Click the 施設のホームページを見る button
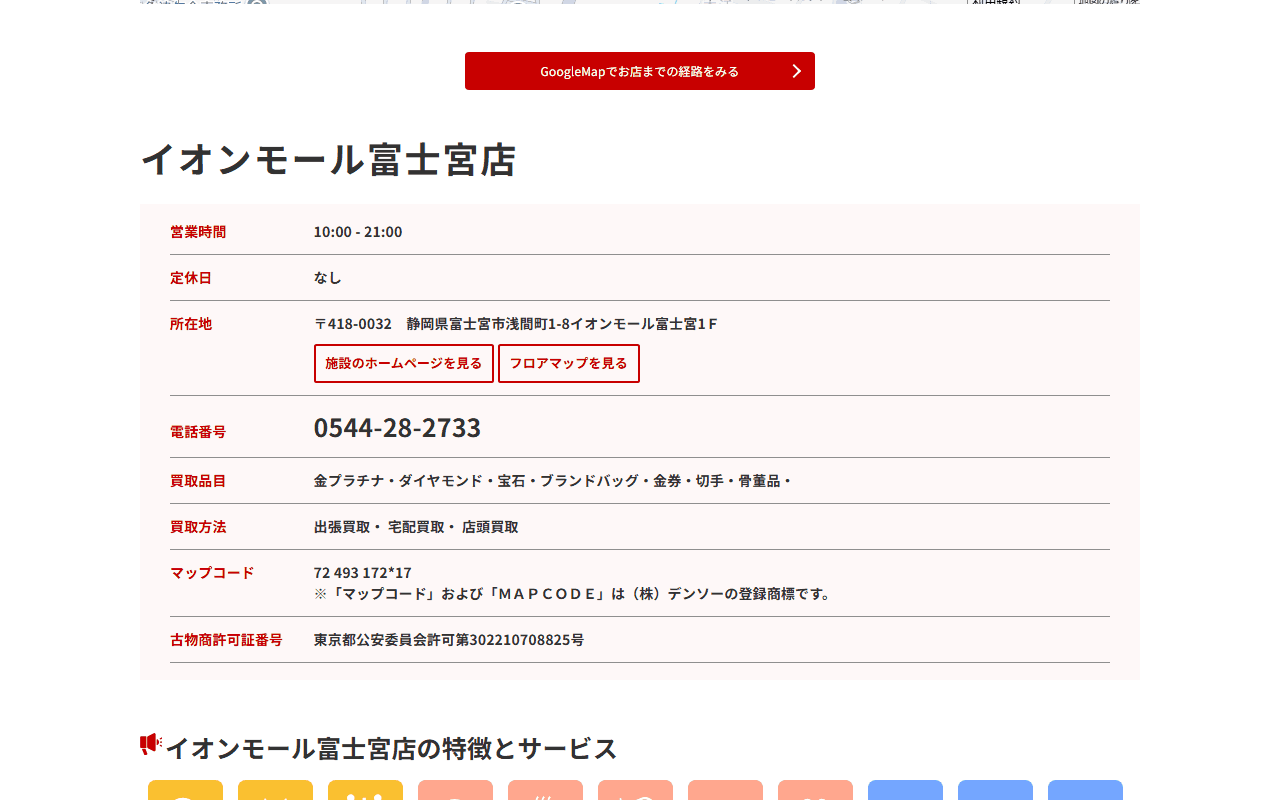The image size is (1280, 800). coord(404,364)
